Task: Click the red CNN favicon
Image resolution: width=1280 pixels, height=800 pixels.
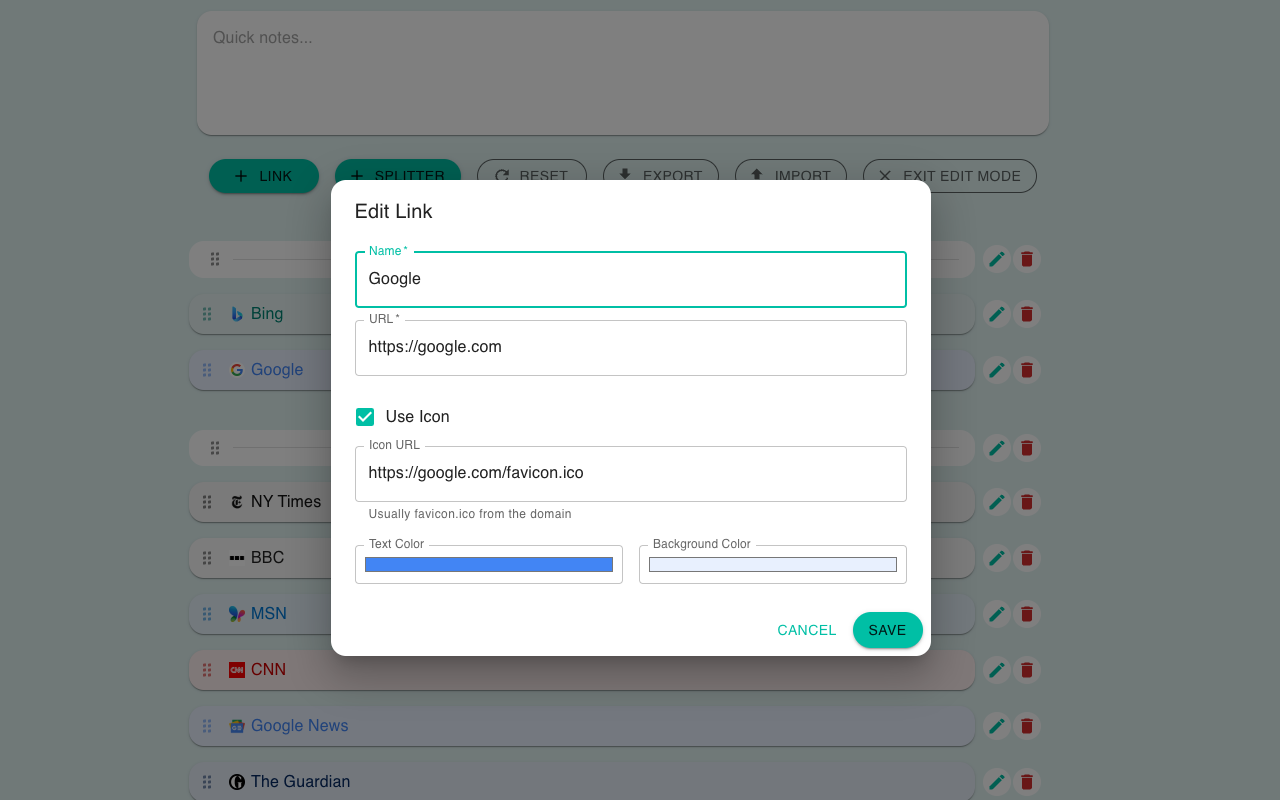Action: (x=237, y=670)
